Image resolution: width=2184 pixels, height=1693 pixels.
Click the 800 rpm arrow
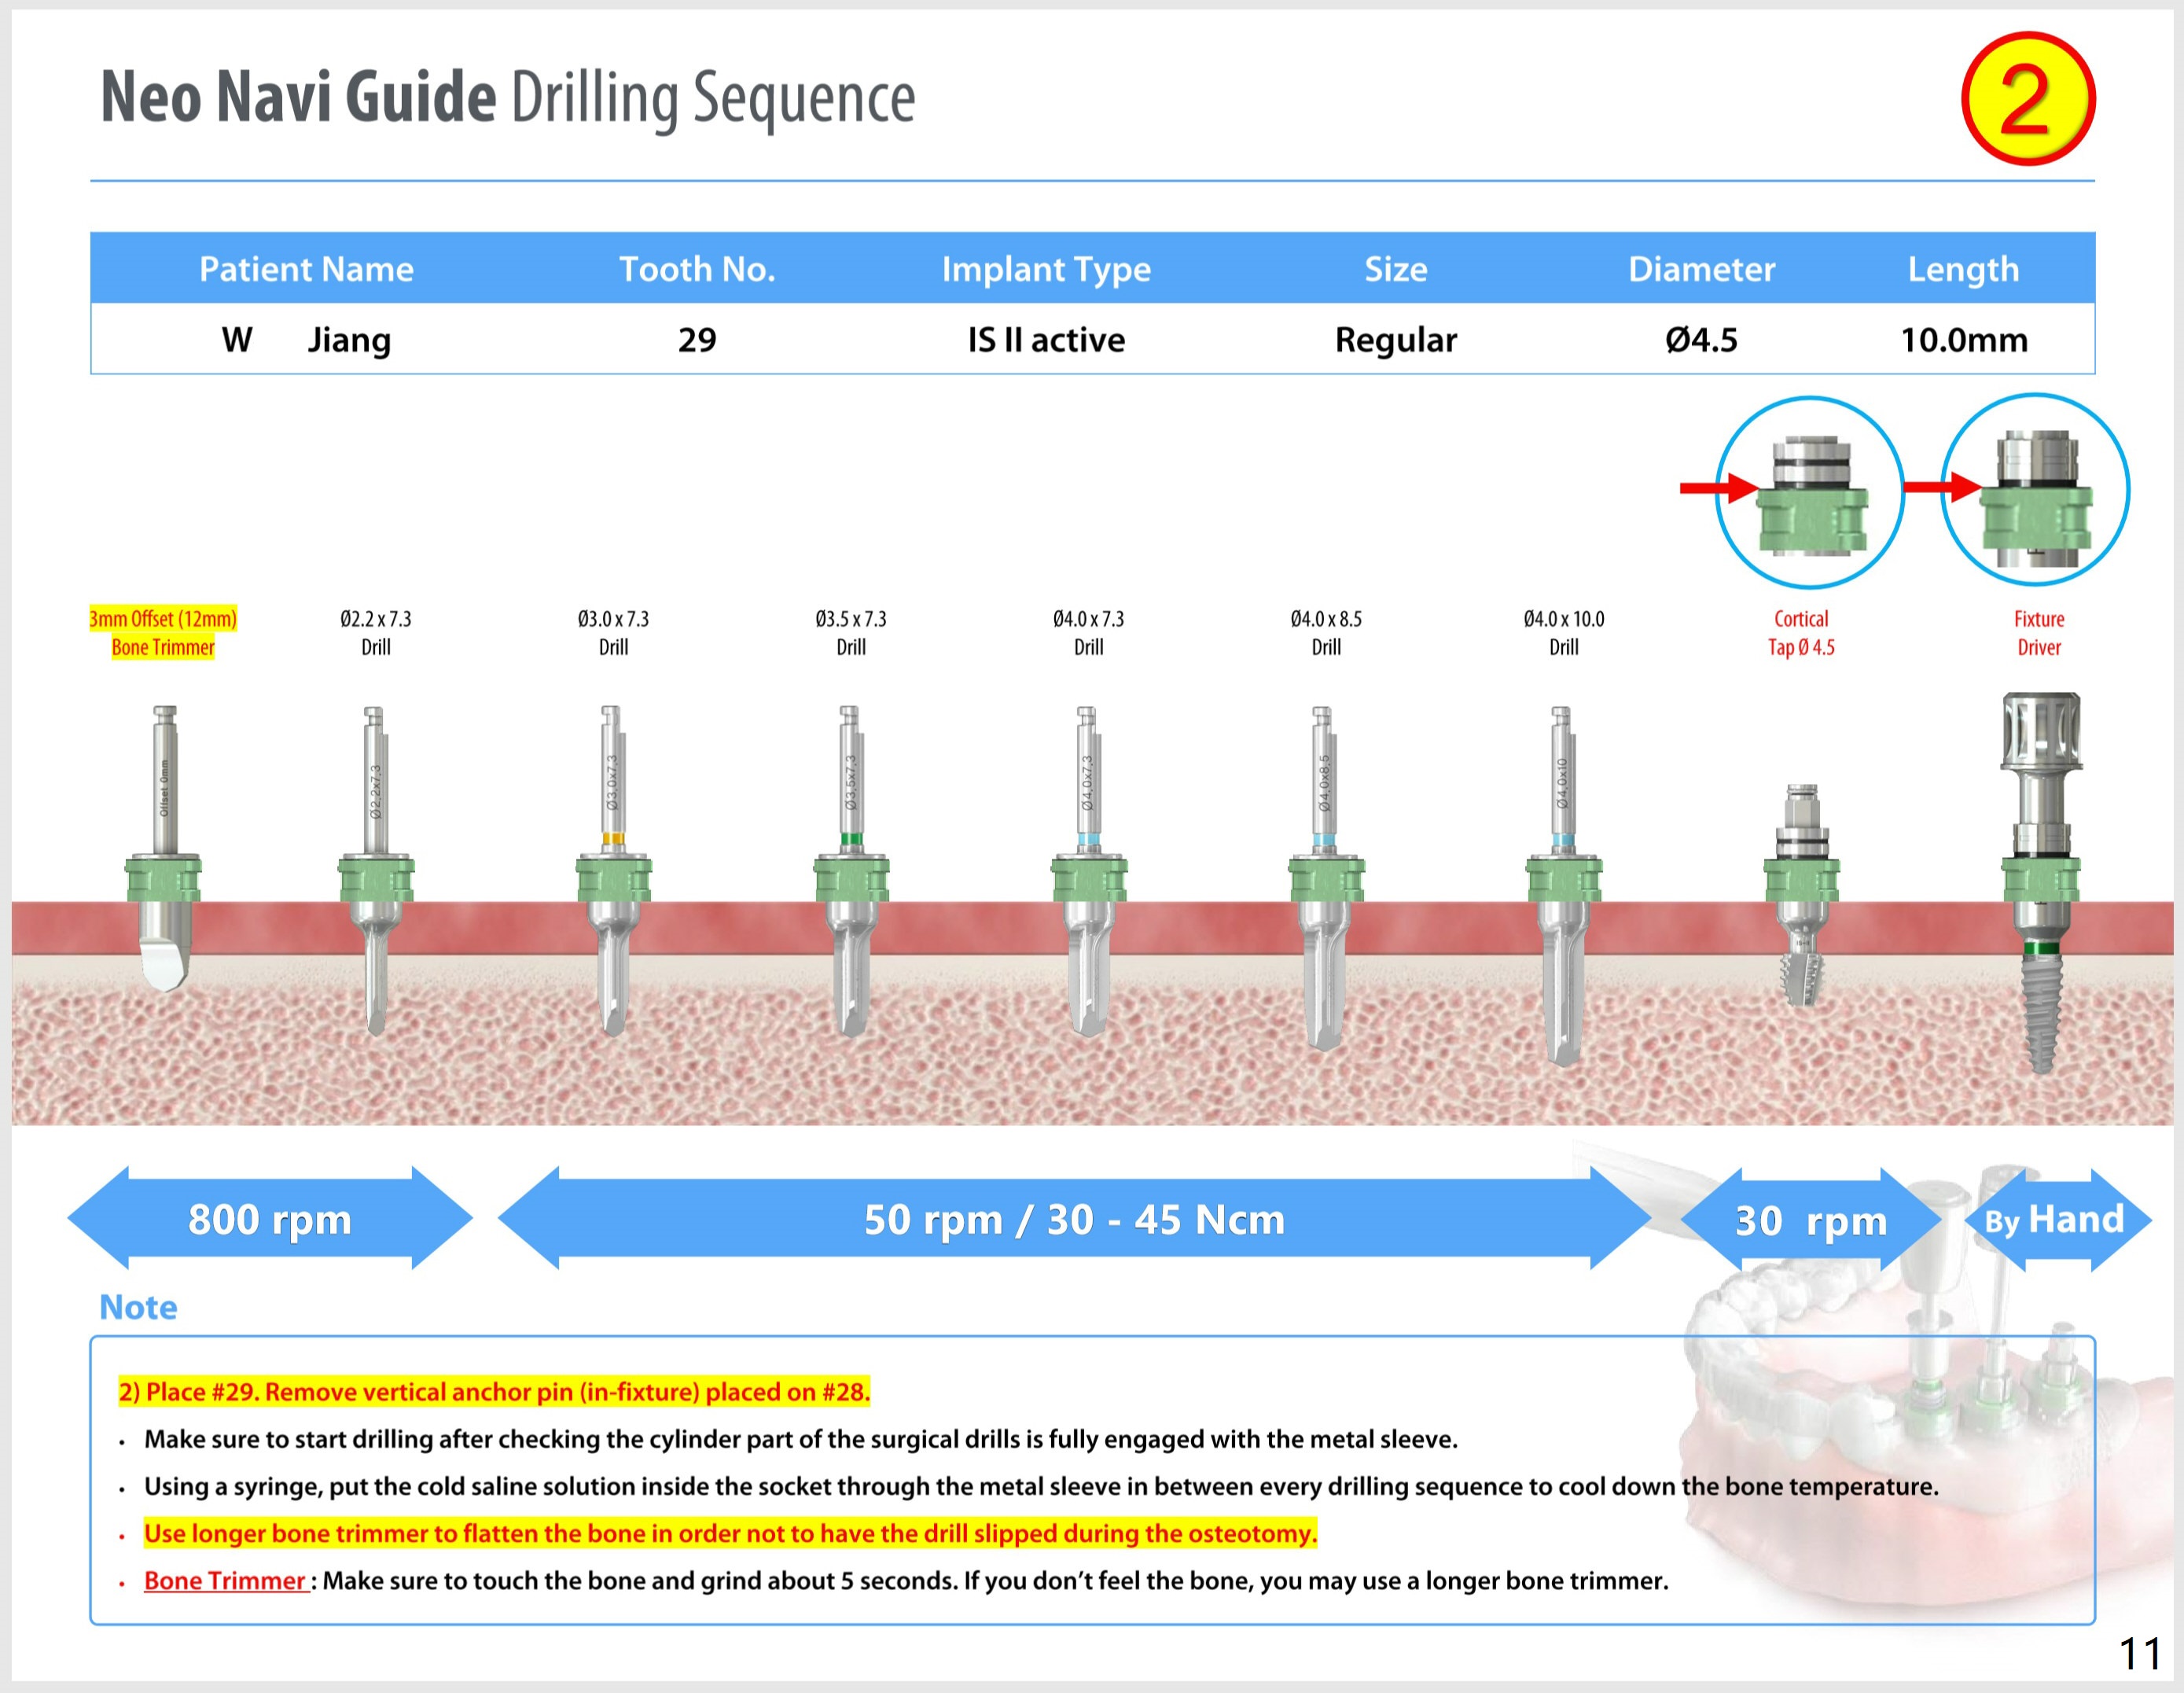click(269, 1218)
